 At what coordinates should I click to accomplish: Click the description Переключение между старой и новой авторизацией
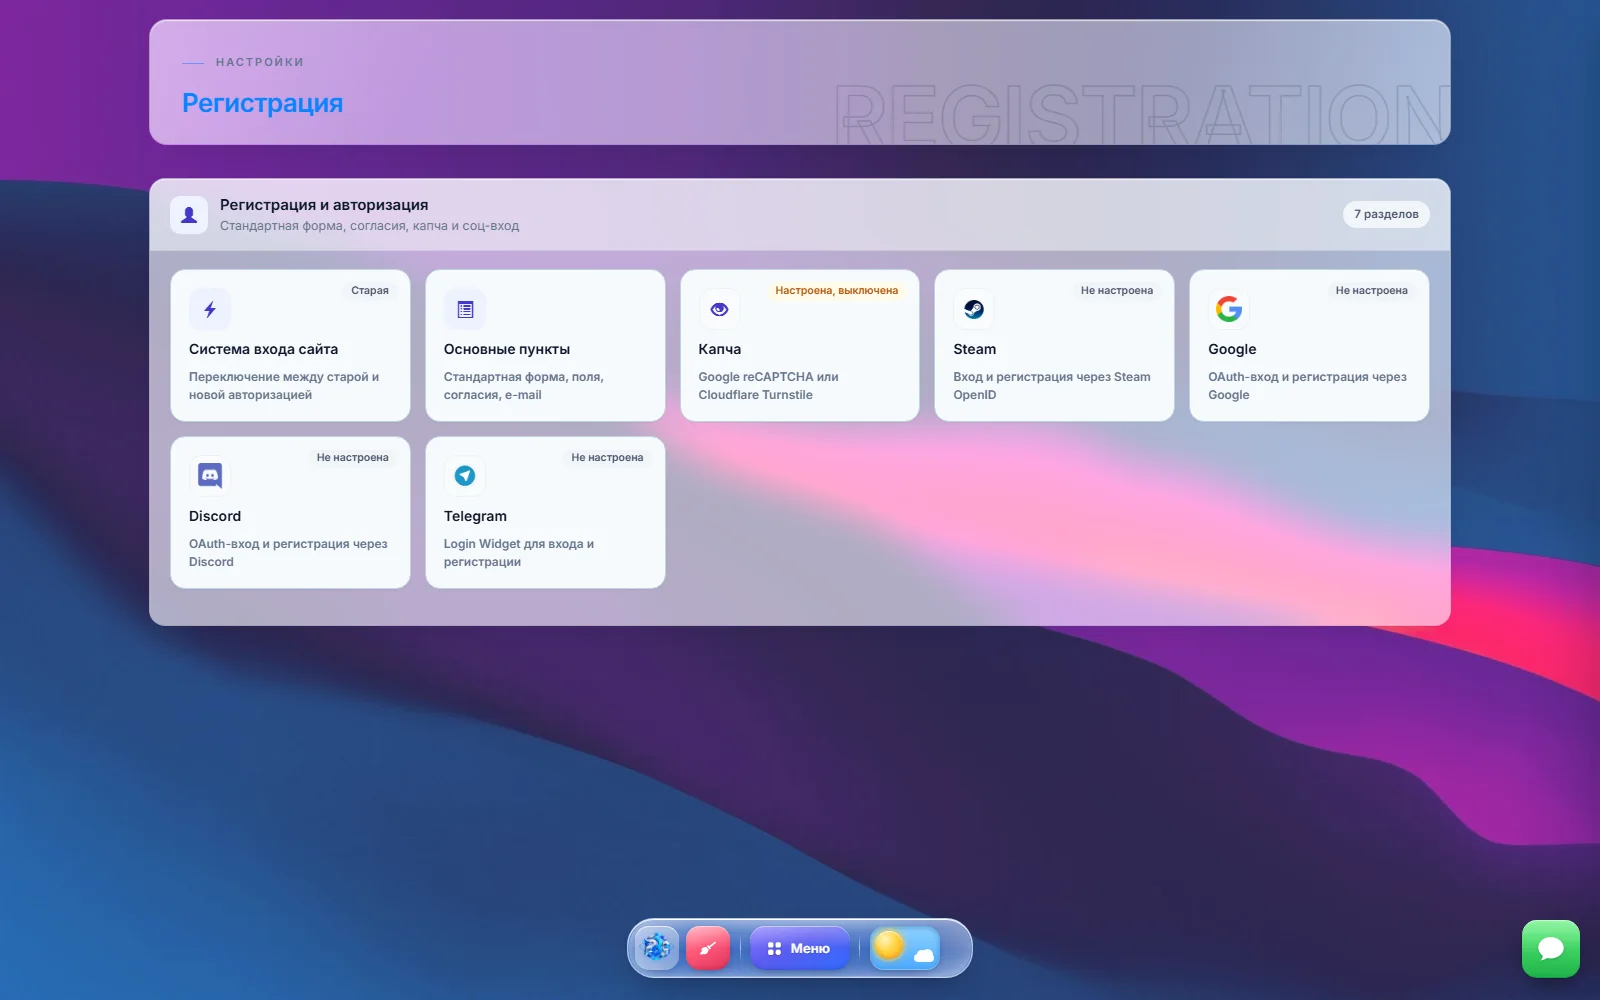point(284,386)
